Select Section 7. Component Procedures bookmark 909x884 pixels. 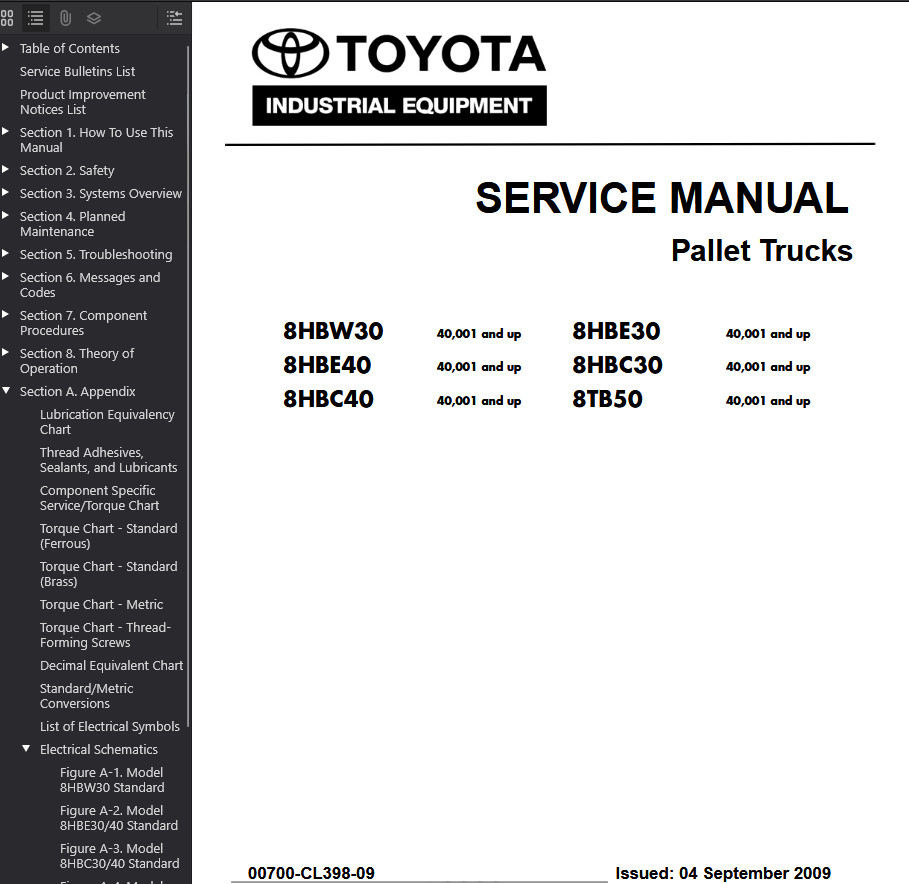pos(83,323)
